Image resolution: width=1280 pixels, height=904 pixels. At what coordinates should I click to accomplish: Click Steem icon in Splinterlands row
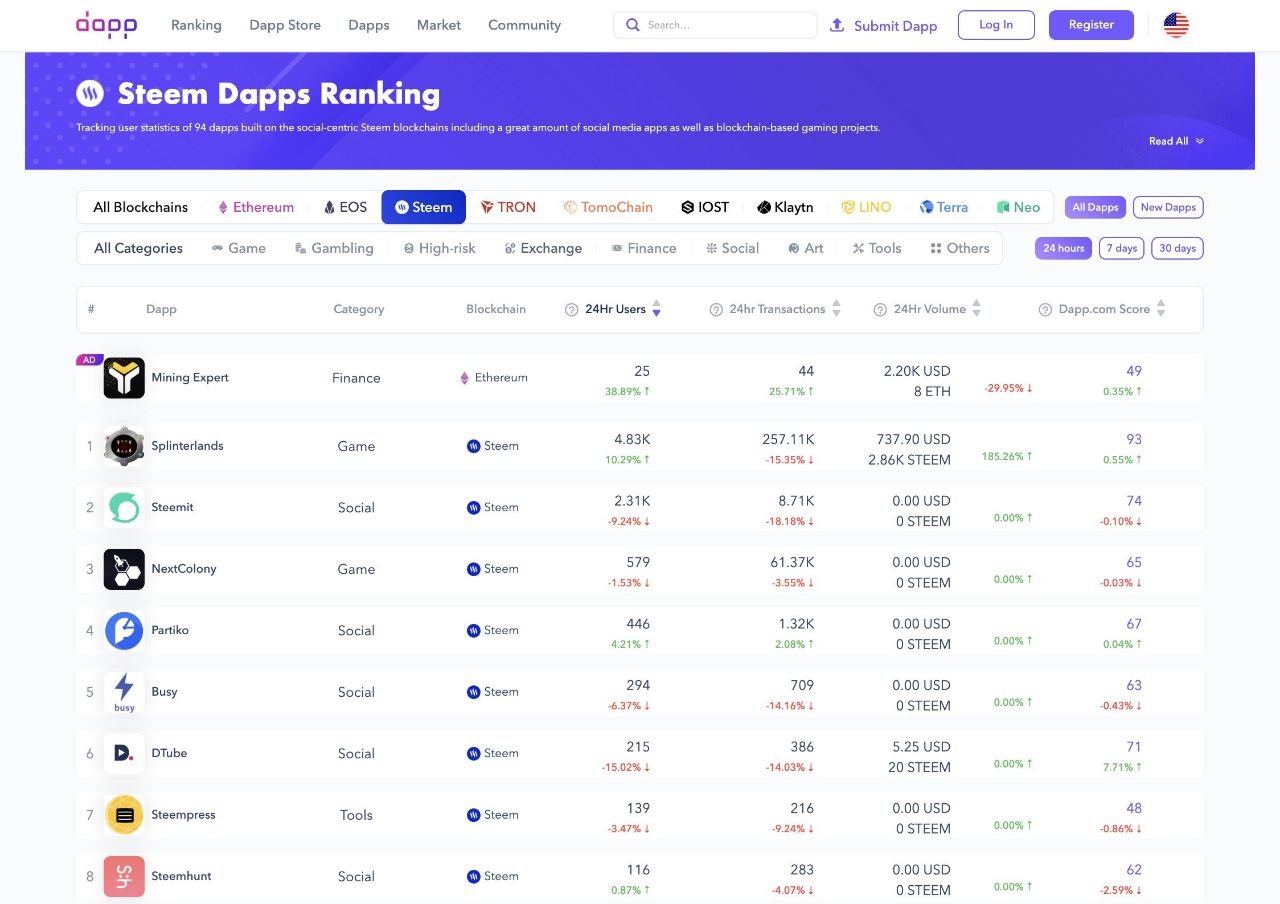474,446
